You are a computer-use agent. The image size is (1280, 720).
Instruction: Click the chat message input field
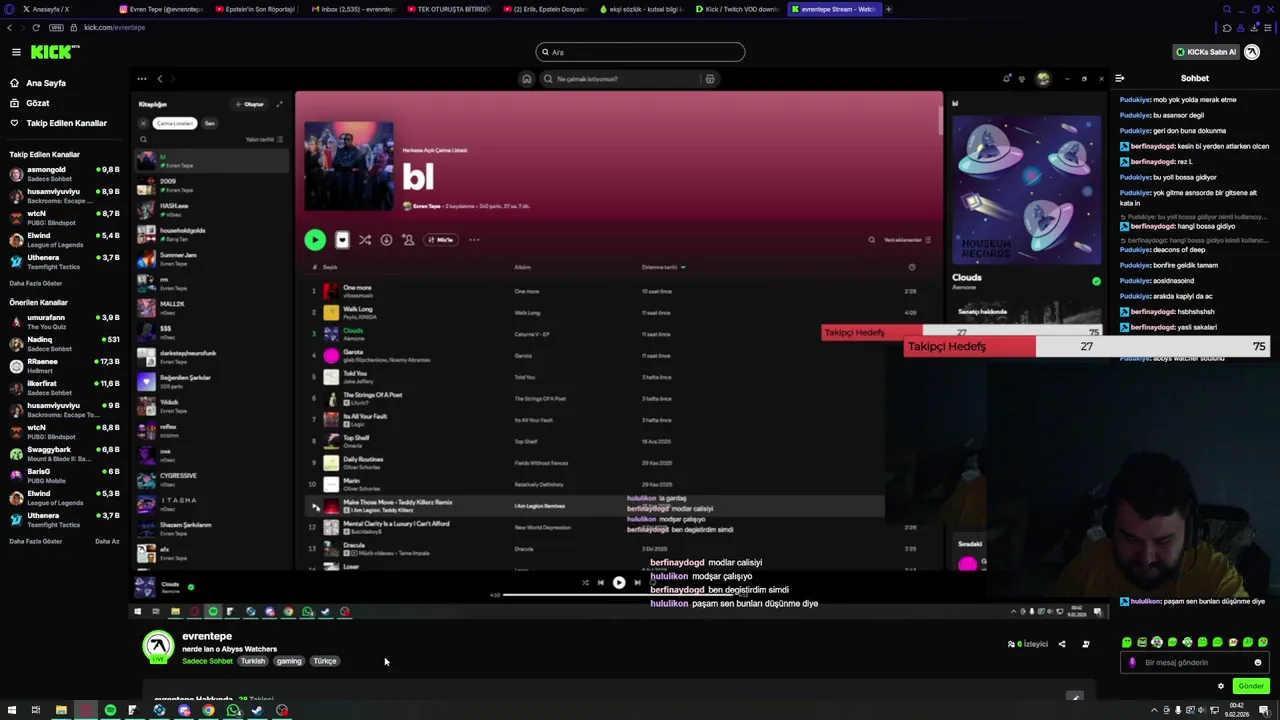(x=1195, y=662)
